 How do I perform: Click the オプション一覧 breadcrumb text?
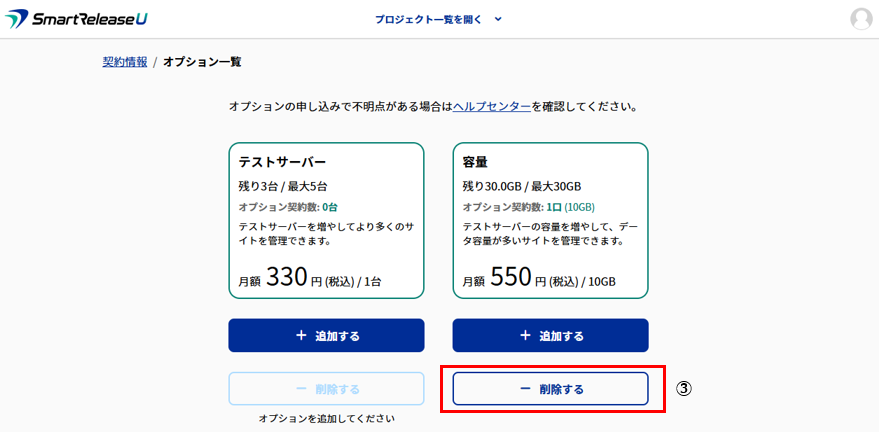click(202, 62)
